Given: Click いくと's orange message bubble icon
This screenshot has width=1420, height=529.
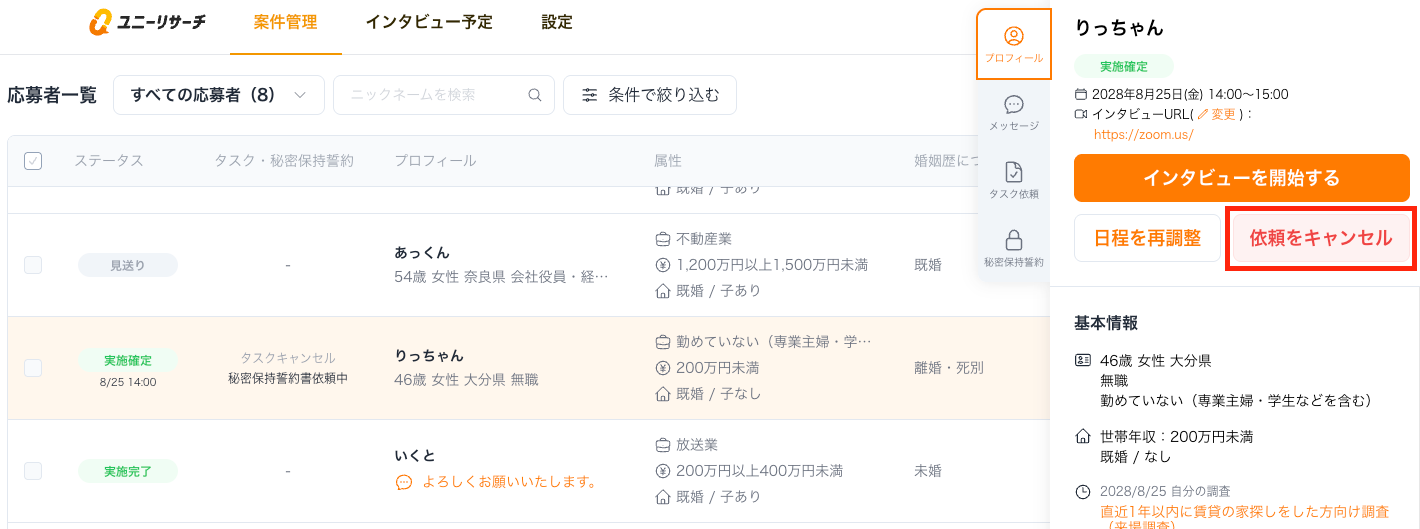Looking at the screenshot, I should [x=404, y=482].
